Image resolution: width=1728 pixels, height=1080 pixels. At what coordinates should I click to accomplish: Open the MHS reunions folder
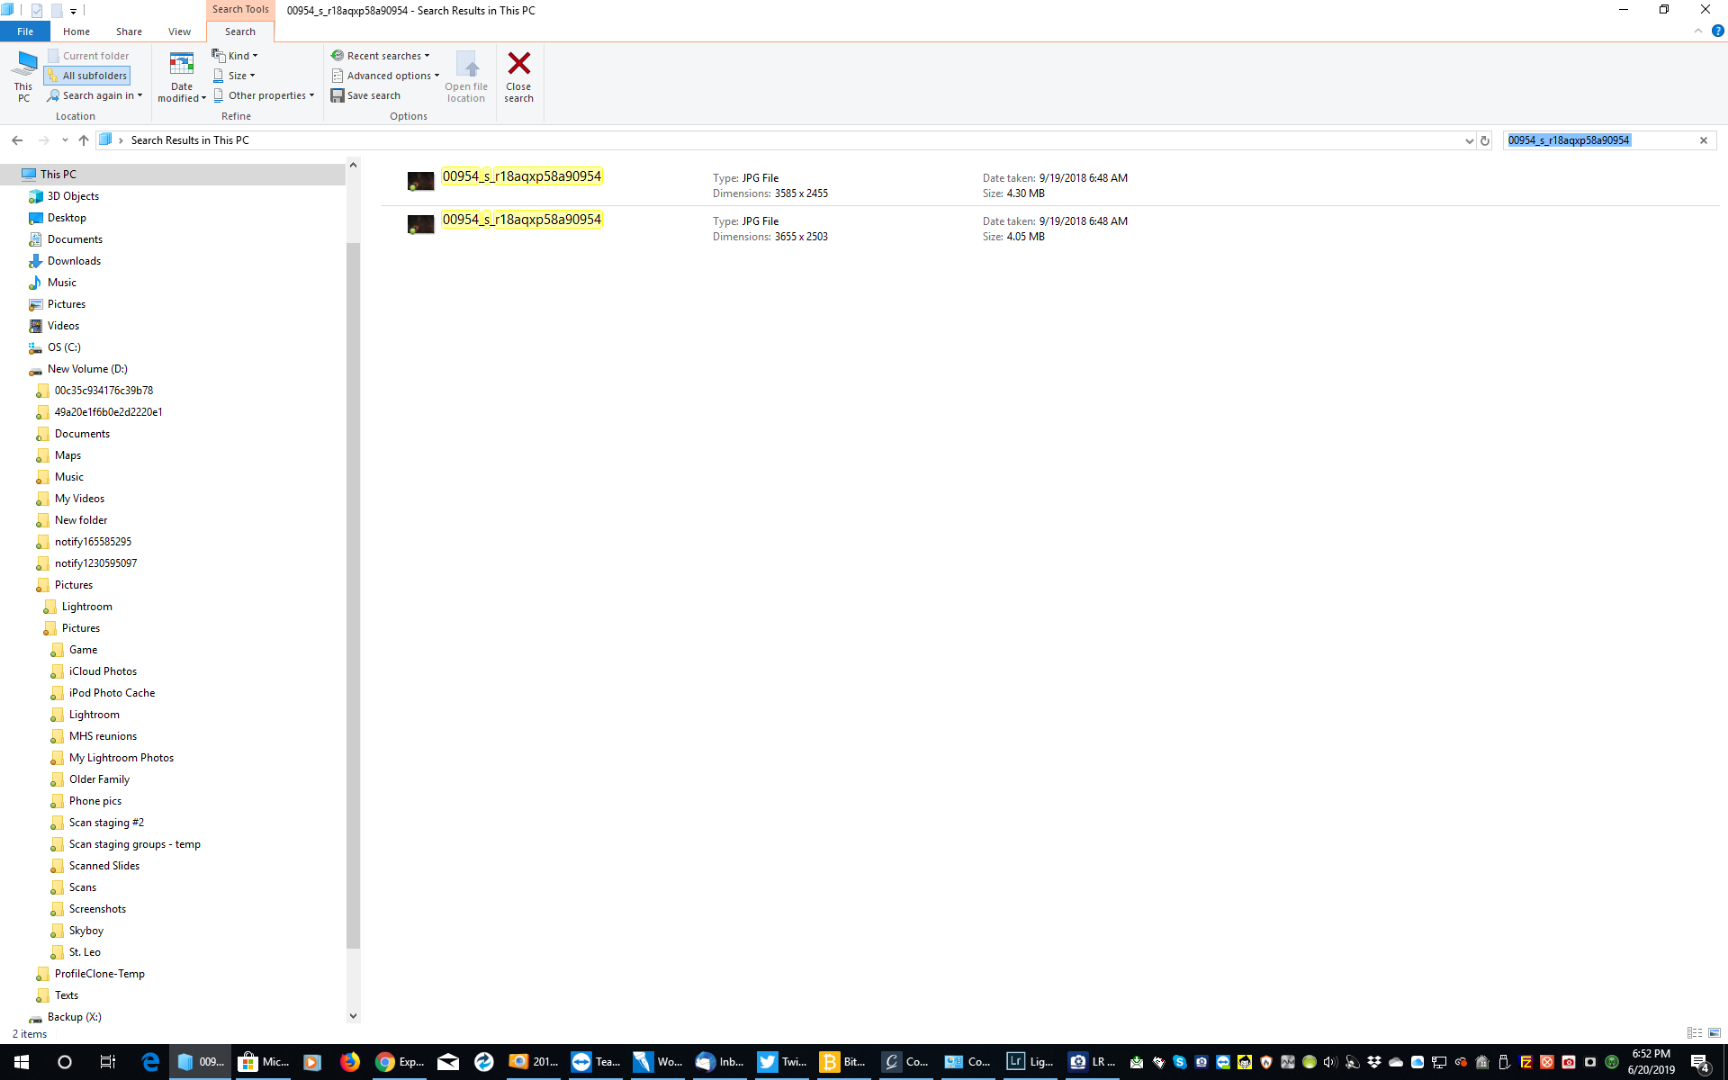pos(103,736)
